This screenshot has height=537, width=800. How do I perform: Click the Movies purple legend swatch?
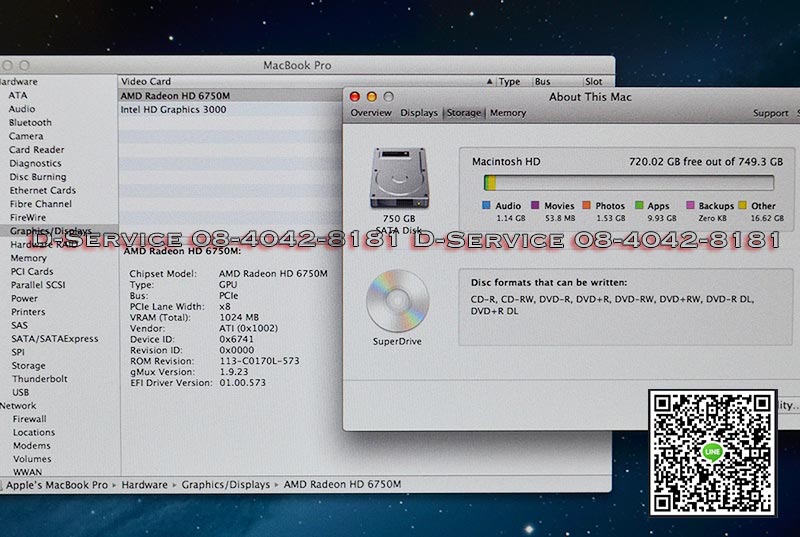pyautogui.click(x=535, y=205)
